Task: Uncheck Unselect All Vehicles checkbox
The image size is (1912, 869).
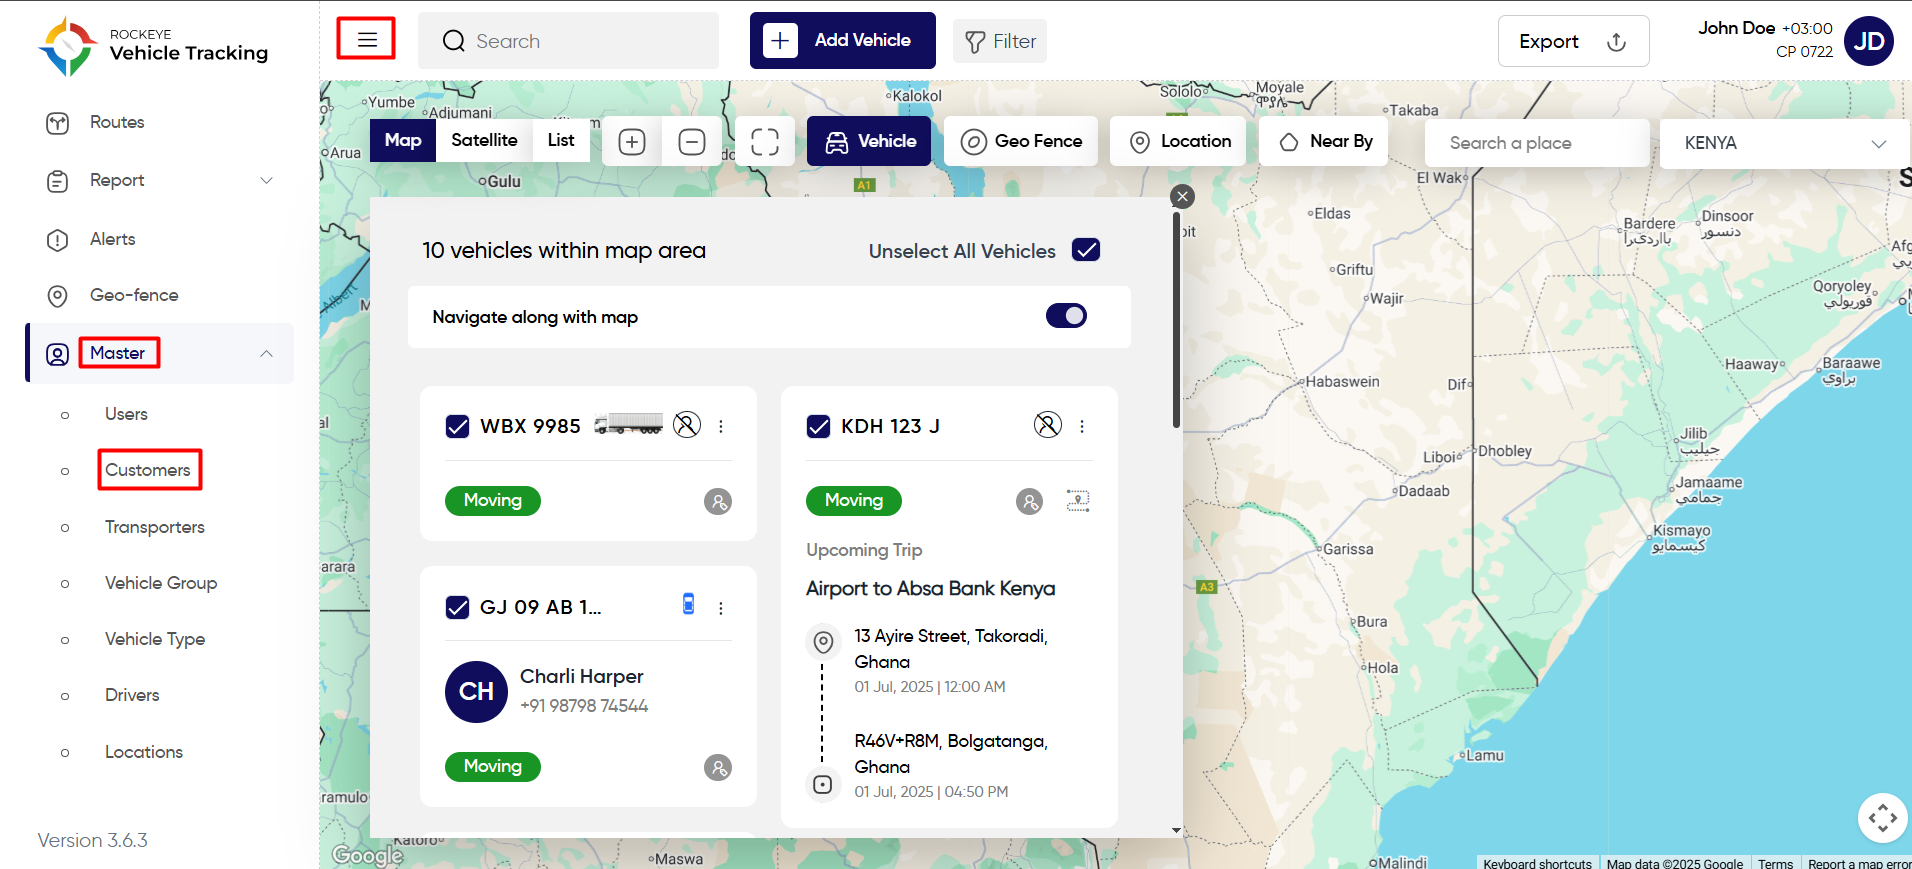Action: 1086,250
